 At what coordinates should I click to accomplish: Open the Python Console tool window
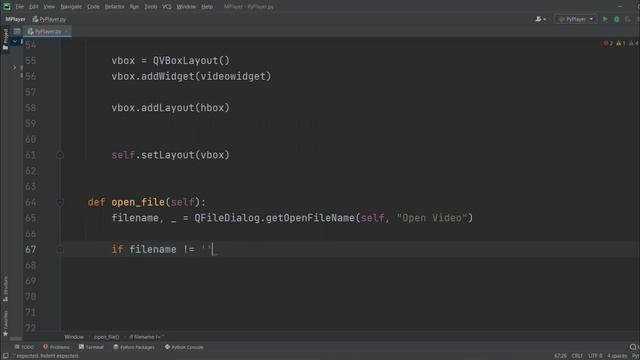point(184,347)
